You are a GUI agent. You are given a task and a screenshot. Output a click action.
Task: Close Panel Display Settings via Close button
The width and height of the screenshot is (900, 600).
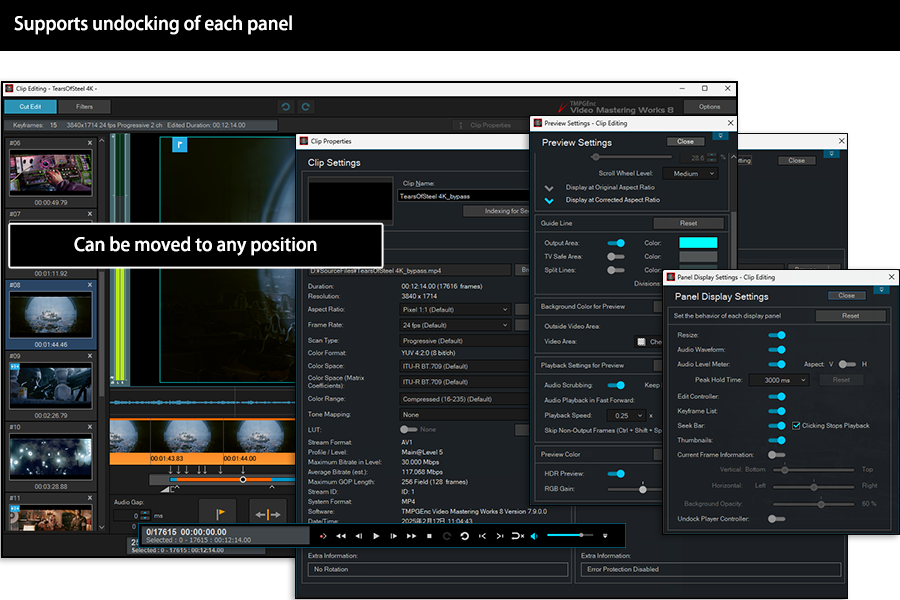coord(847,296)
